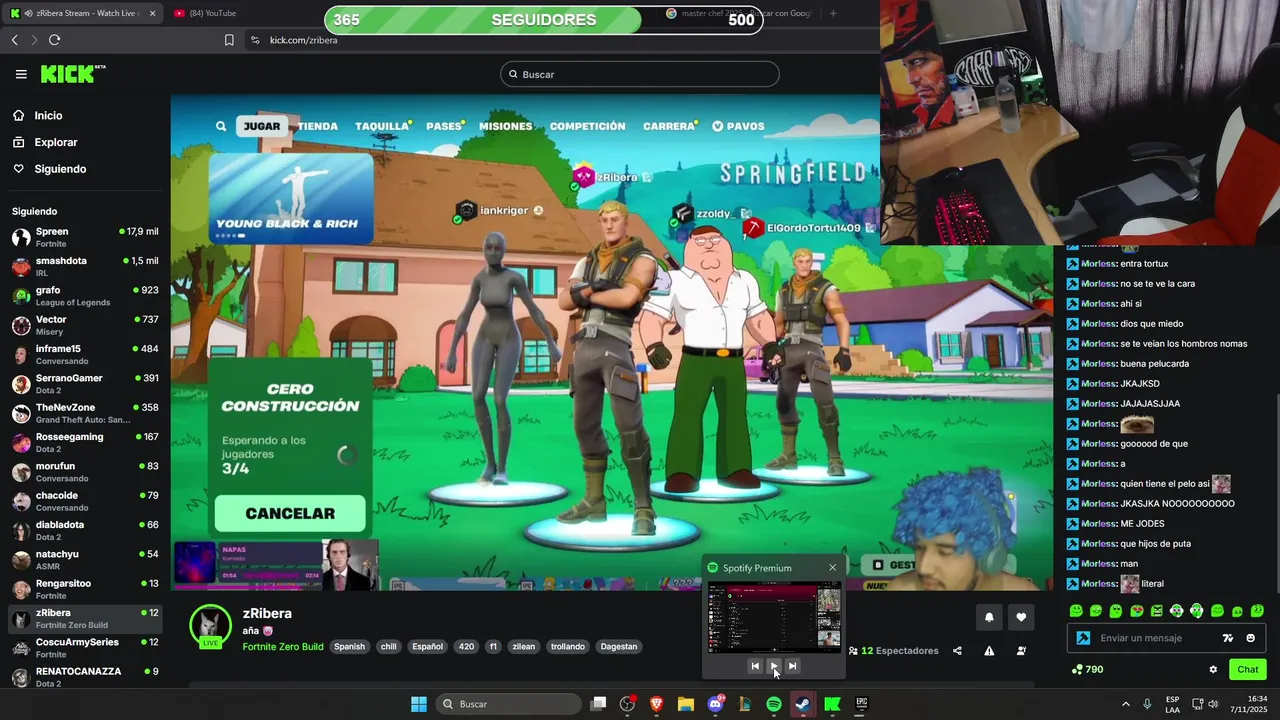Click the Dagestan stream tag
The width and height of the screenshot is (1280, 720).
[x=618, y=646]
